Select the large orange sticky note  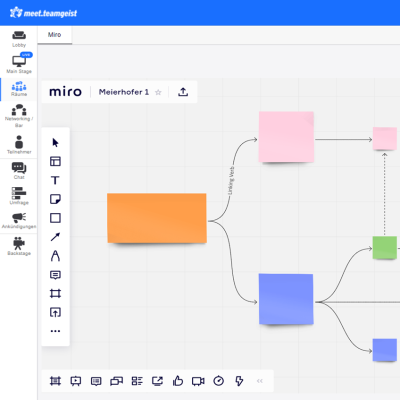coord(157,218)
